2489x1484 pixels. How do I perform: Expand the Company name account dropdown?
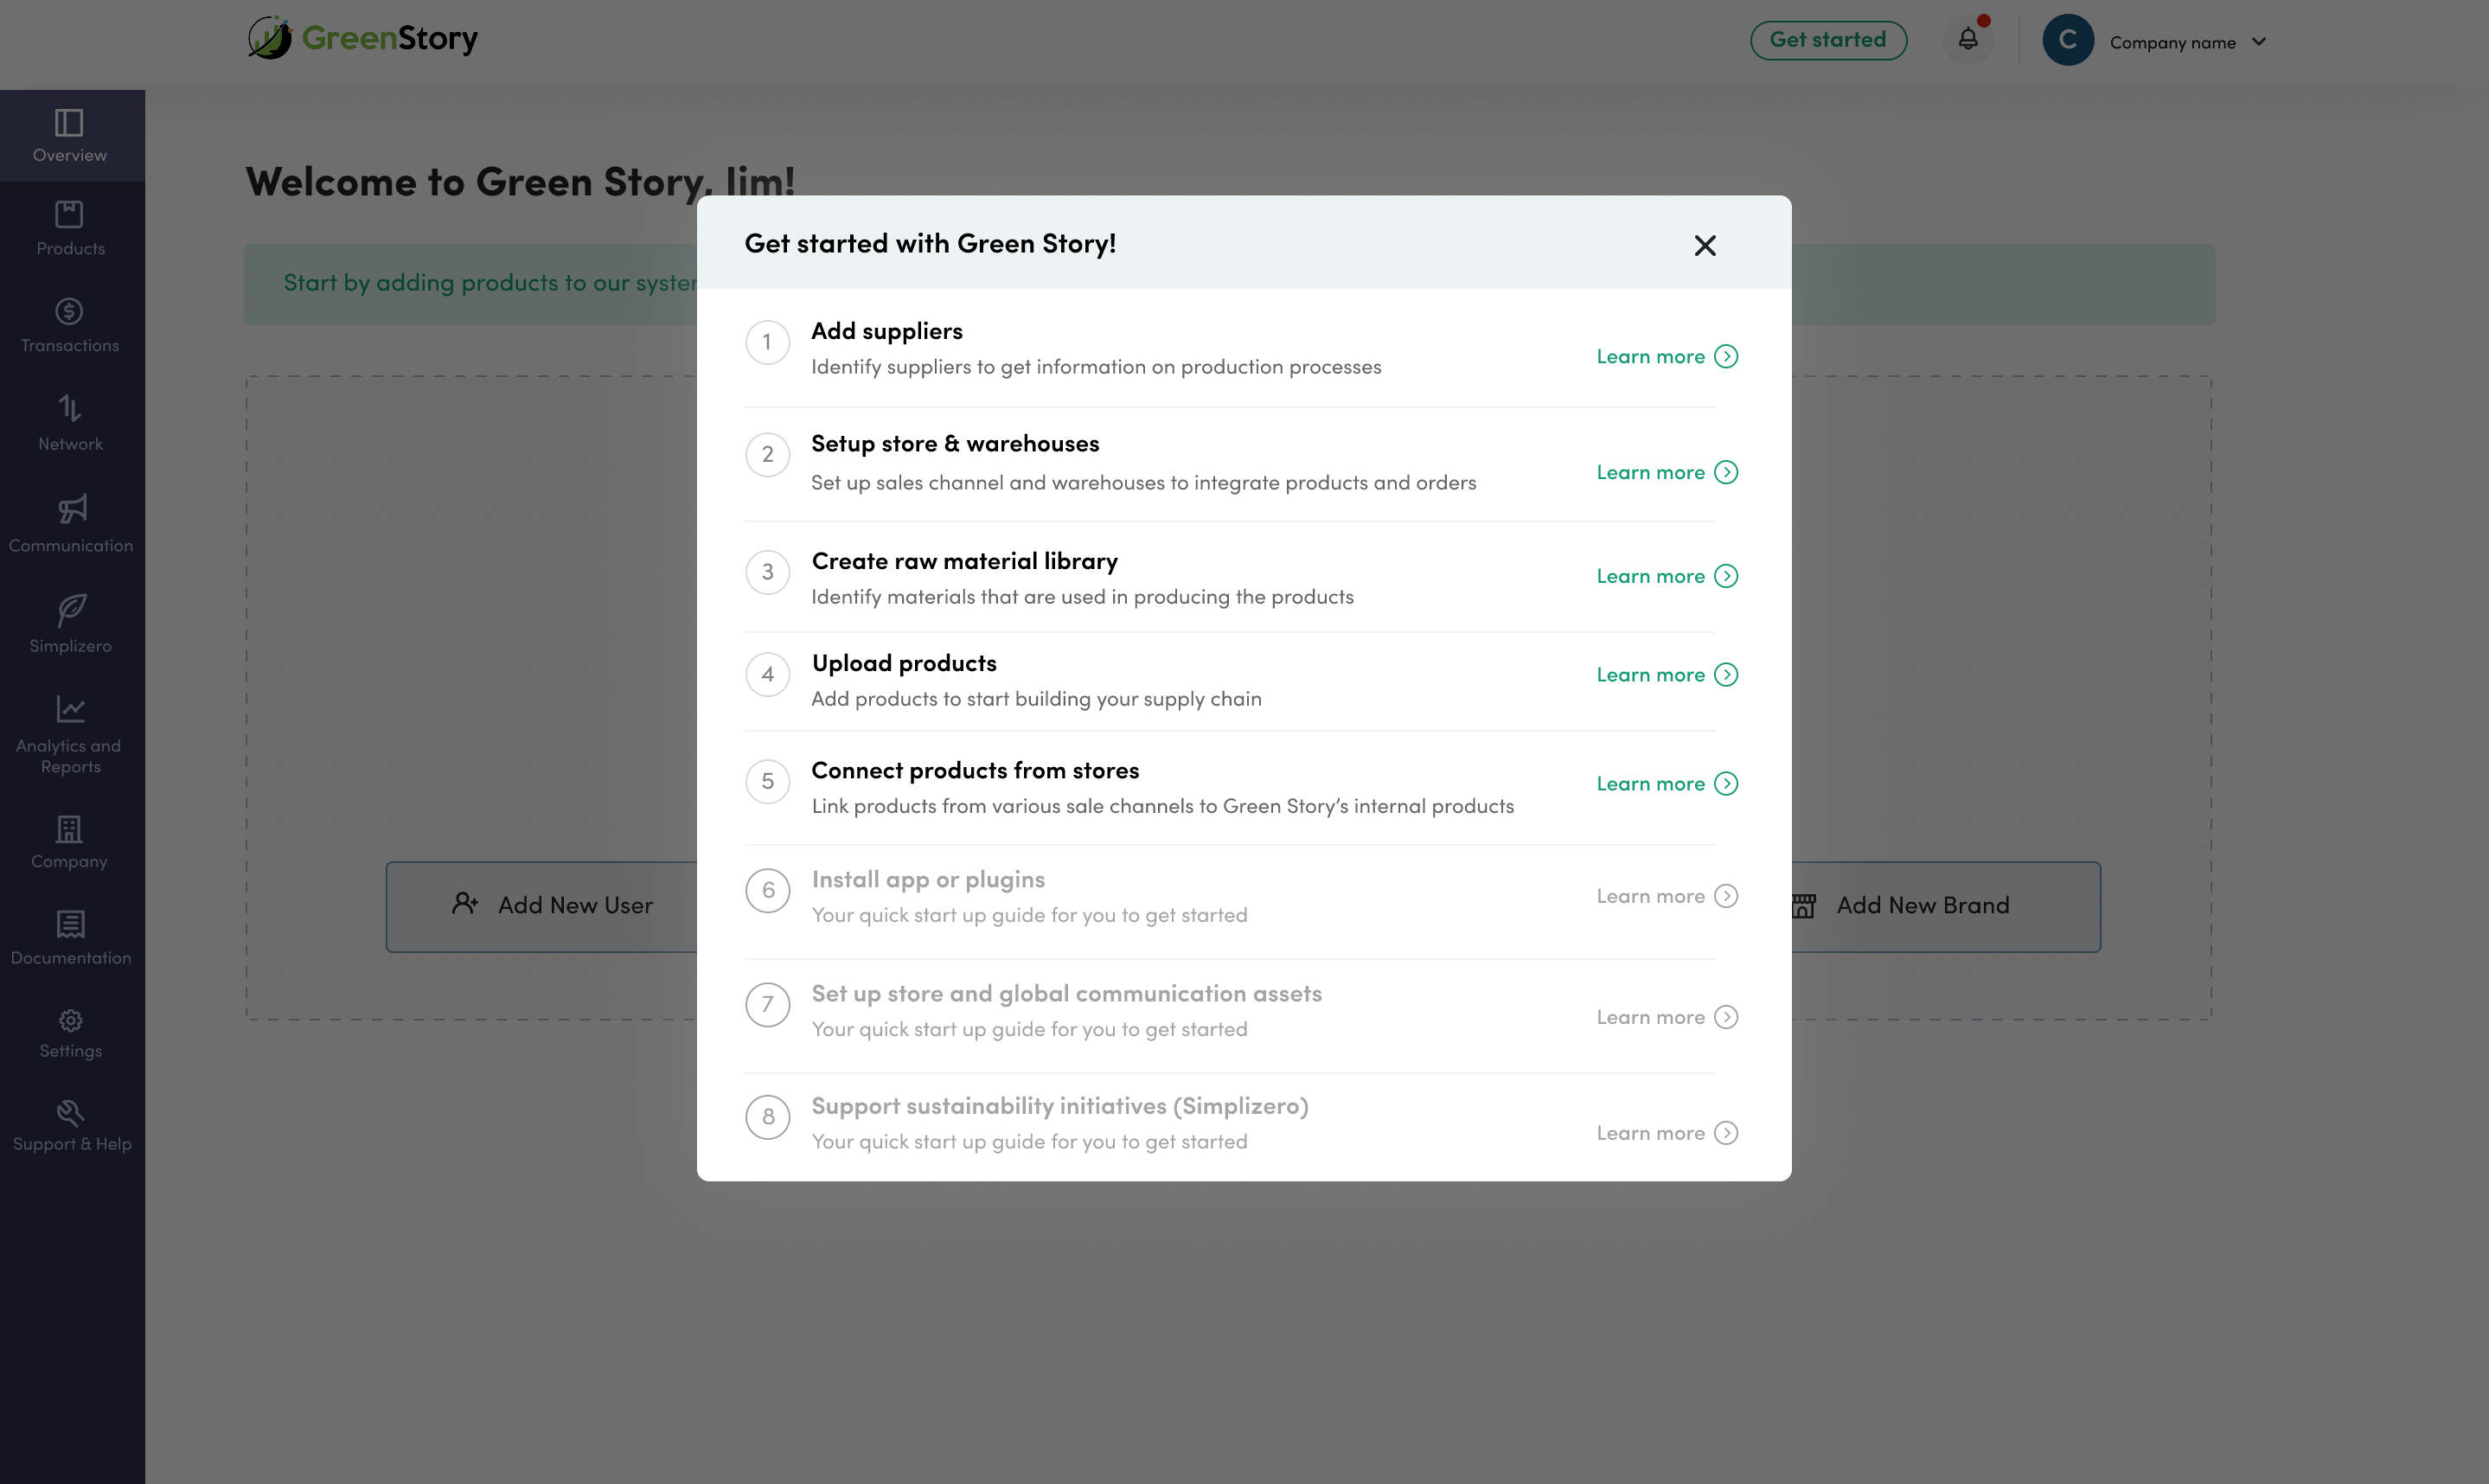(x=2258, y=42)
